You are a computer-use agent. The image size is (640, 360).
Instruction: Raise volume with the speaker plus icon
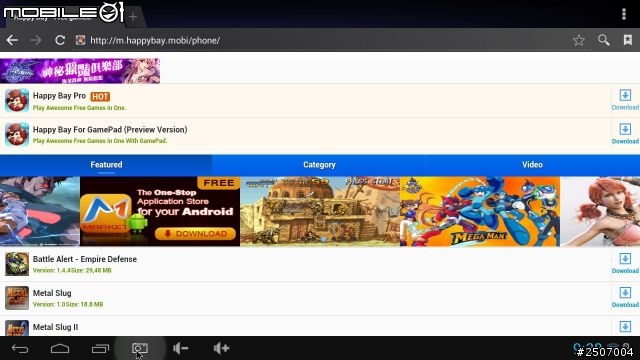(x=221, y=349)
